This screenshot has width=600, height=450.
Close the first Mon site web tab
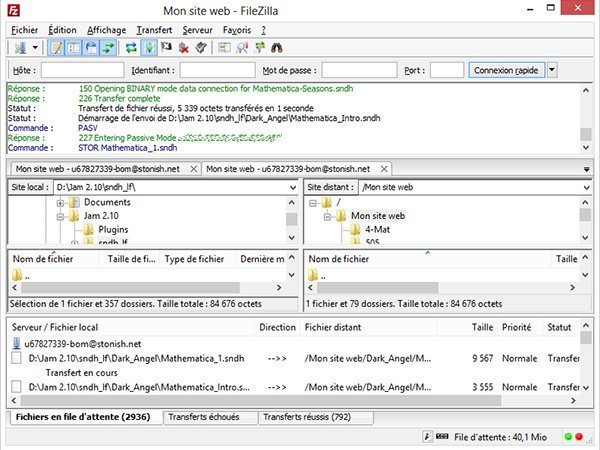pyautogui.click(x=194, y=169)
